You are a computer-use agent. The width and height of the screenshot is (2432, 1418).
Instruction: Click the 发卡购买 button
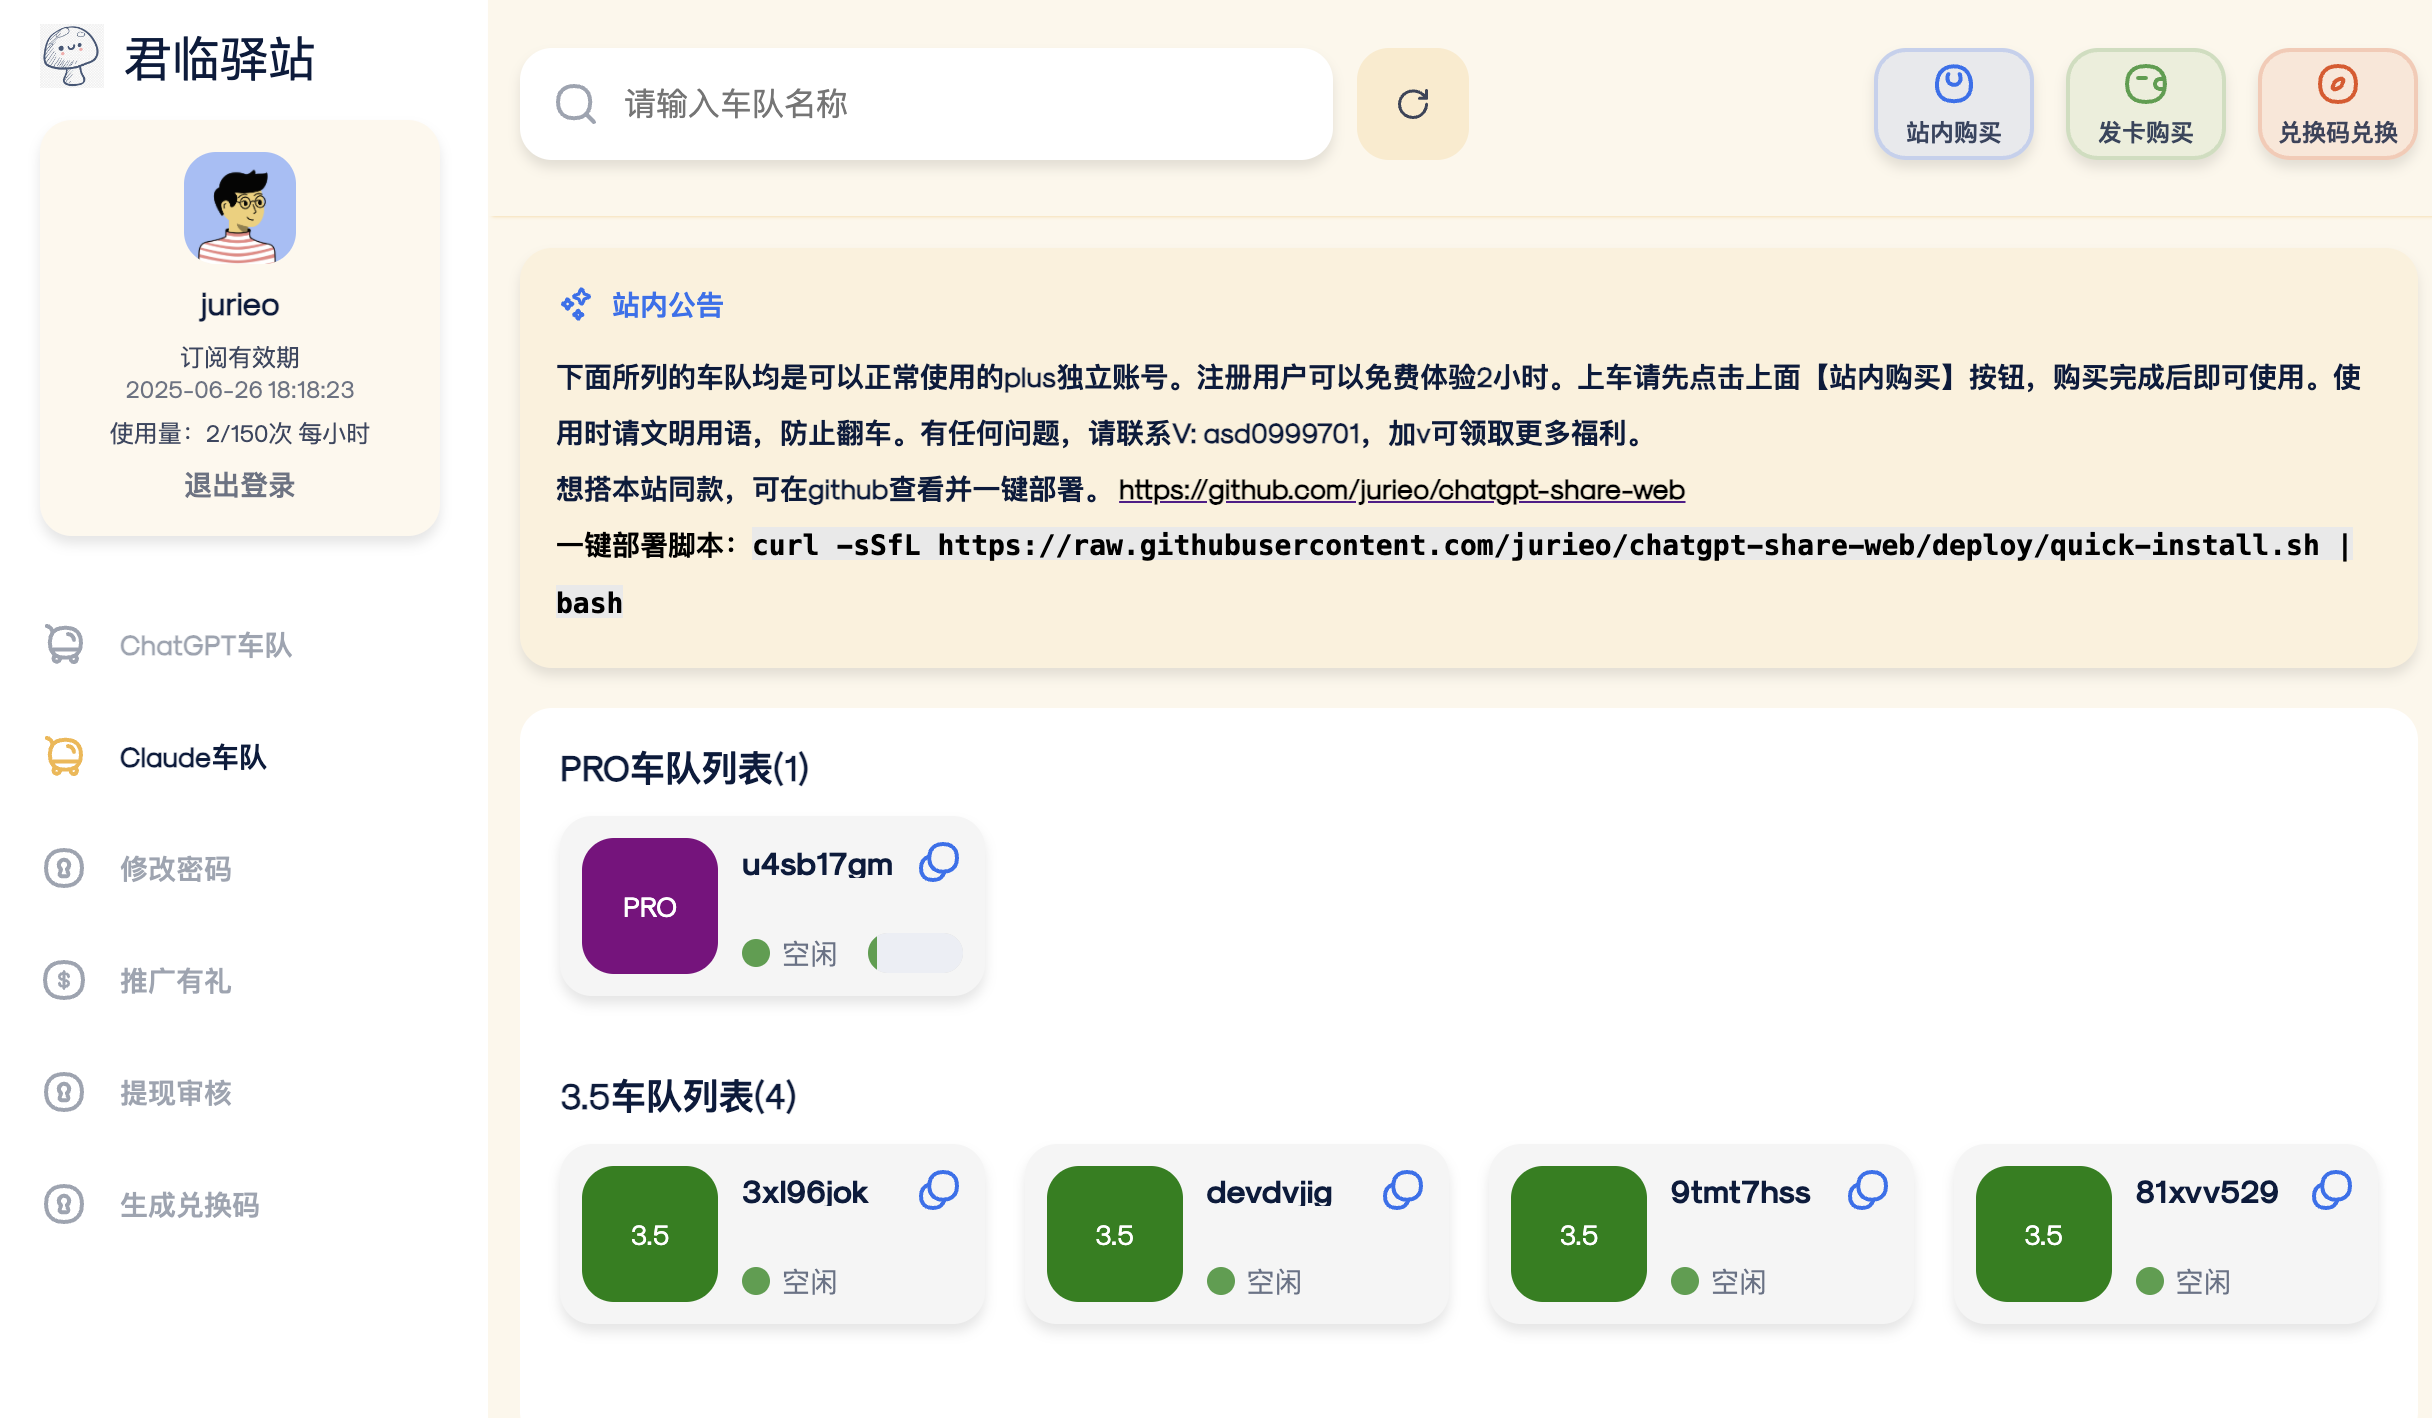pyautogui.click(x=2145, y=104)
